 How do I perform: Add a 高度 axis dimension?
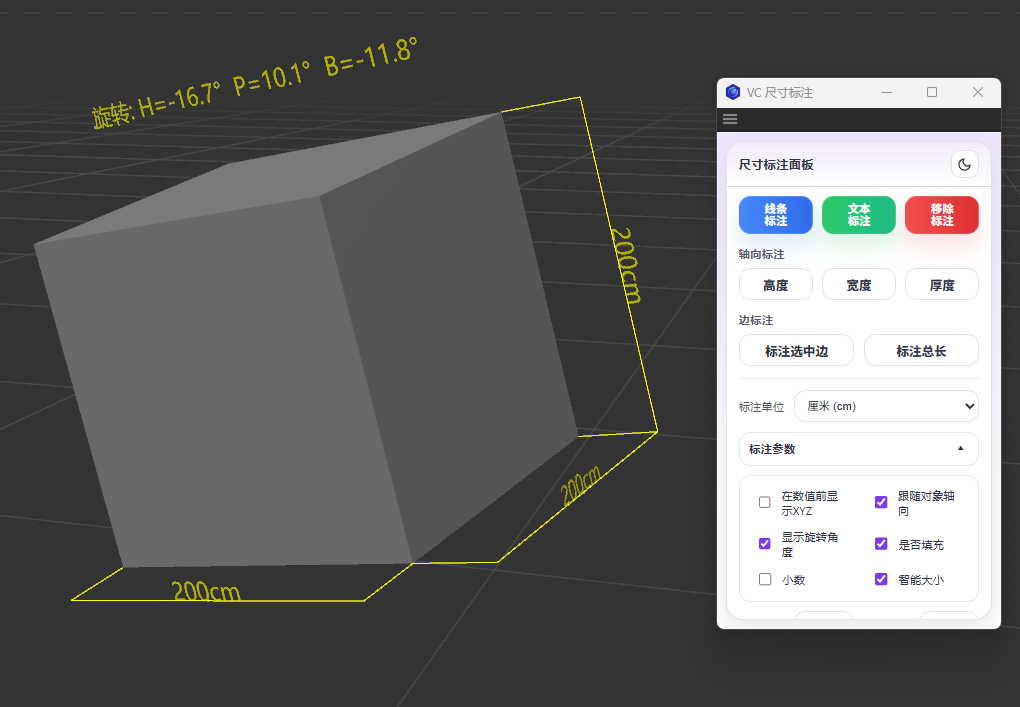click(775, 285)
